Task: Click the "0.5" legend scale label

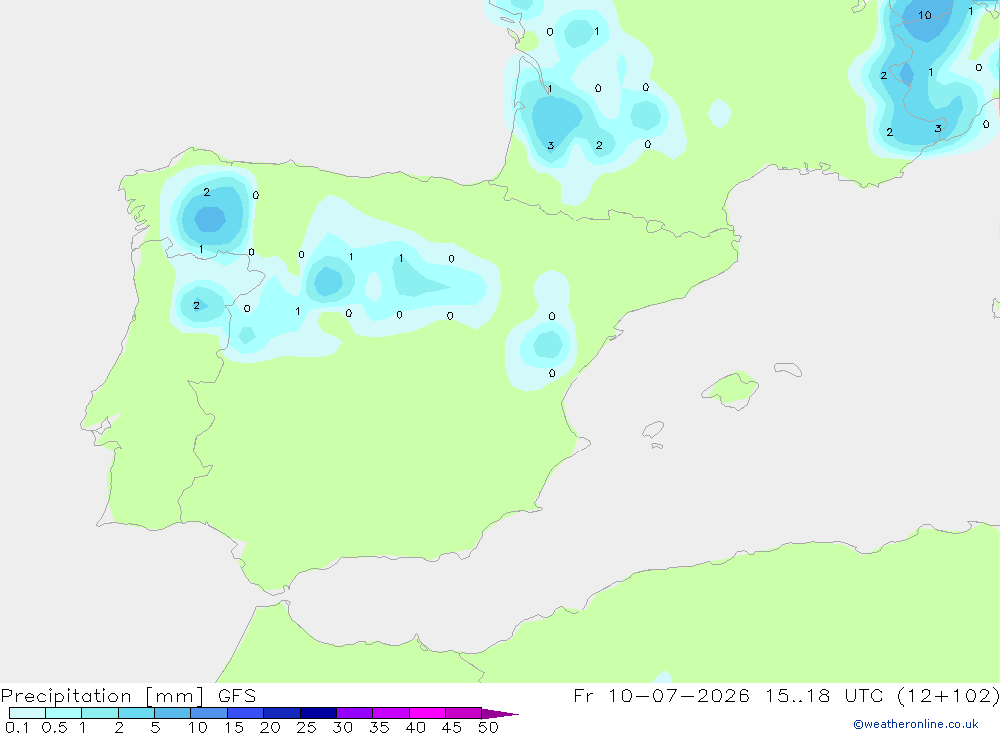Action: coord(54,727)
